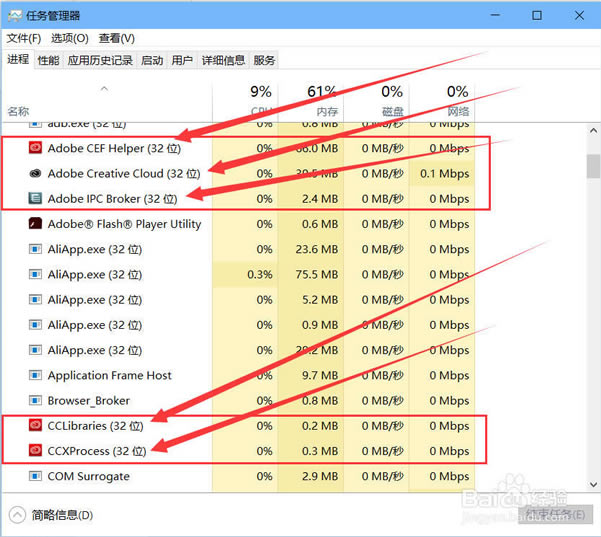This screenshot has width=601, height=537.
Task: Switch to the 进程 tab
Action: coord(18,59)
